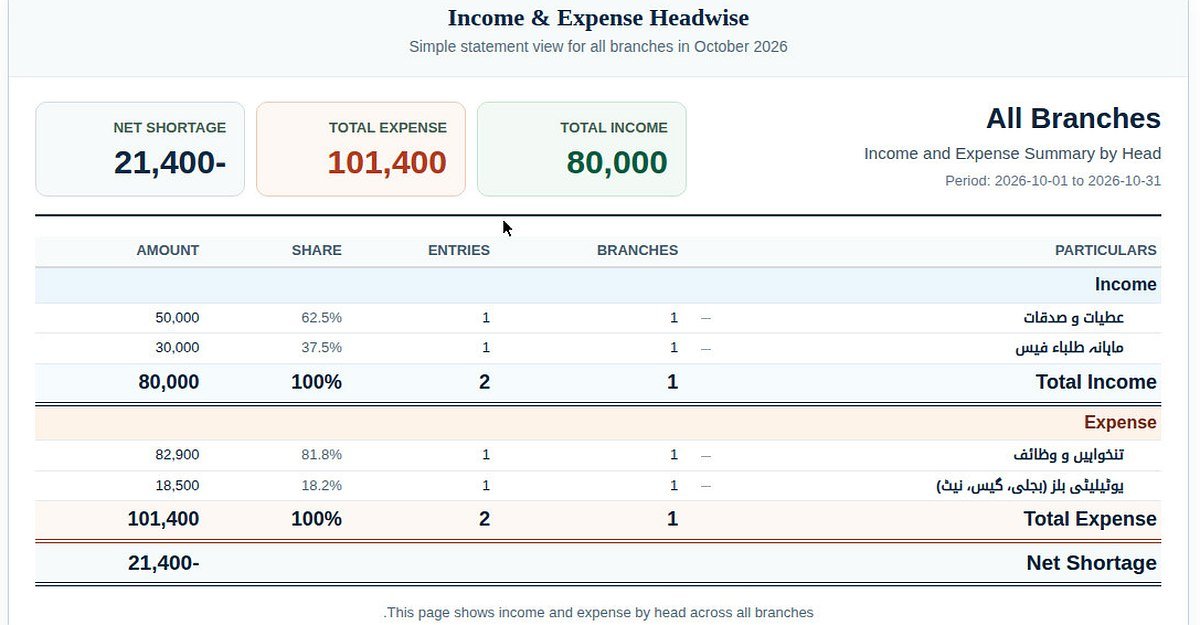Image resolution: width=1200 pixels, height=625 pixels.
Task: Select the 81.8% share cell
Action: click(x=321, y=455)
